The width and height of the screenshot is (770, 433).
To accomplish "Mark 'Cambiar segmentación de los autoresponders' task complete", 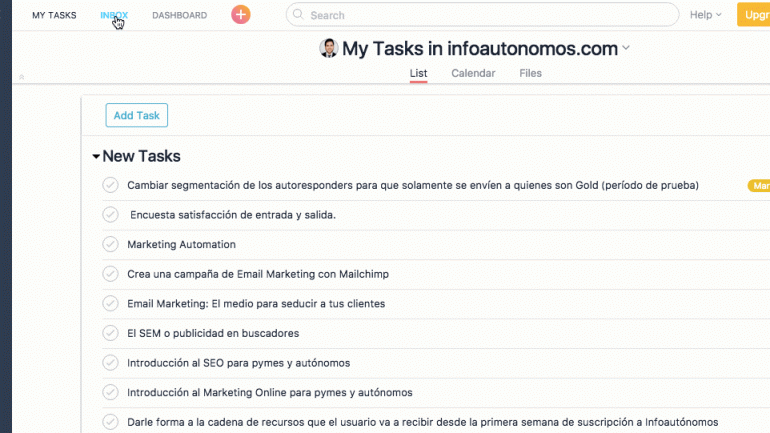I will coord(110,185).
